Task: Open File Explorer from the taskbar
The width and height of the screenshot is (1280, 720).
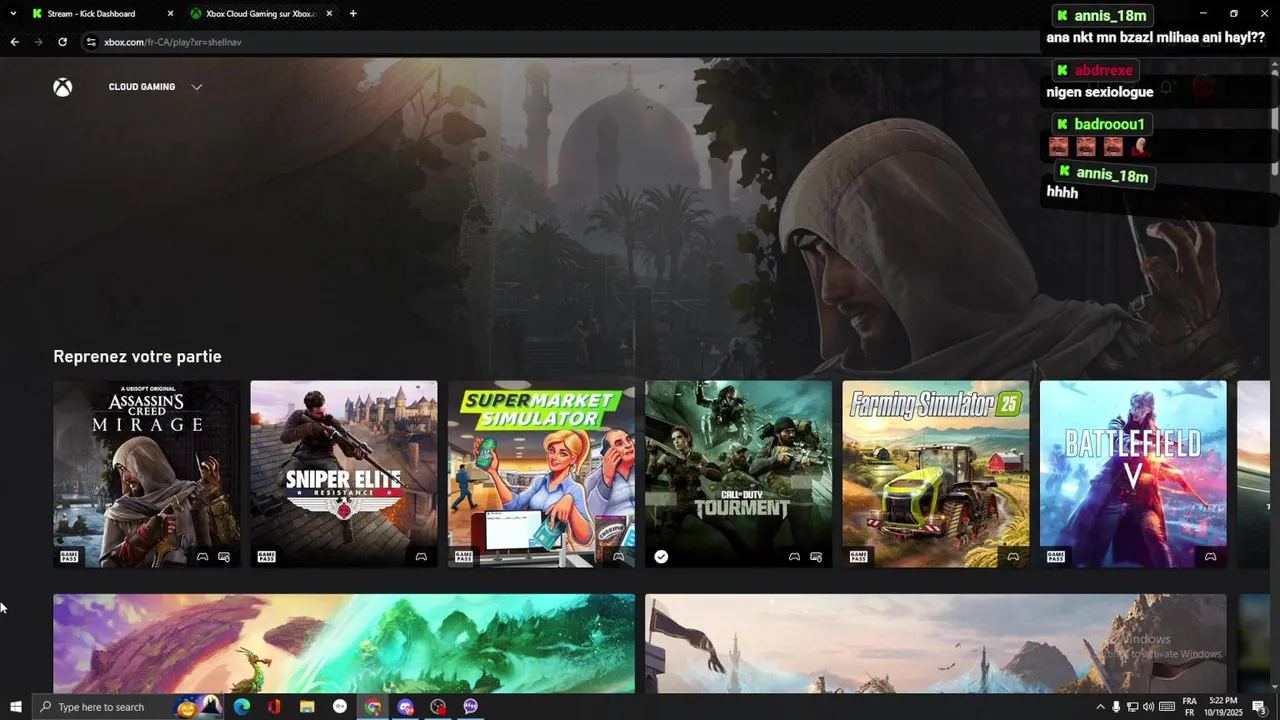Action: pos(307,707)
